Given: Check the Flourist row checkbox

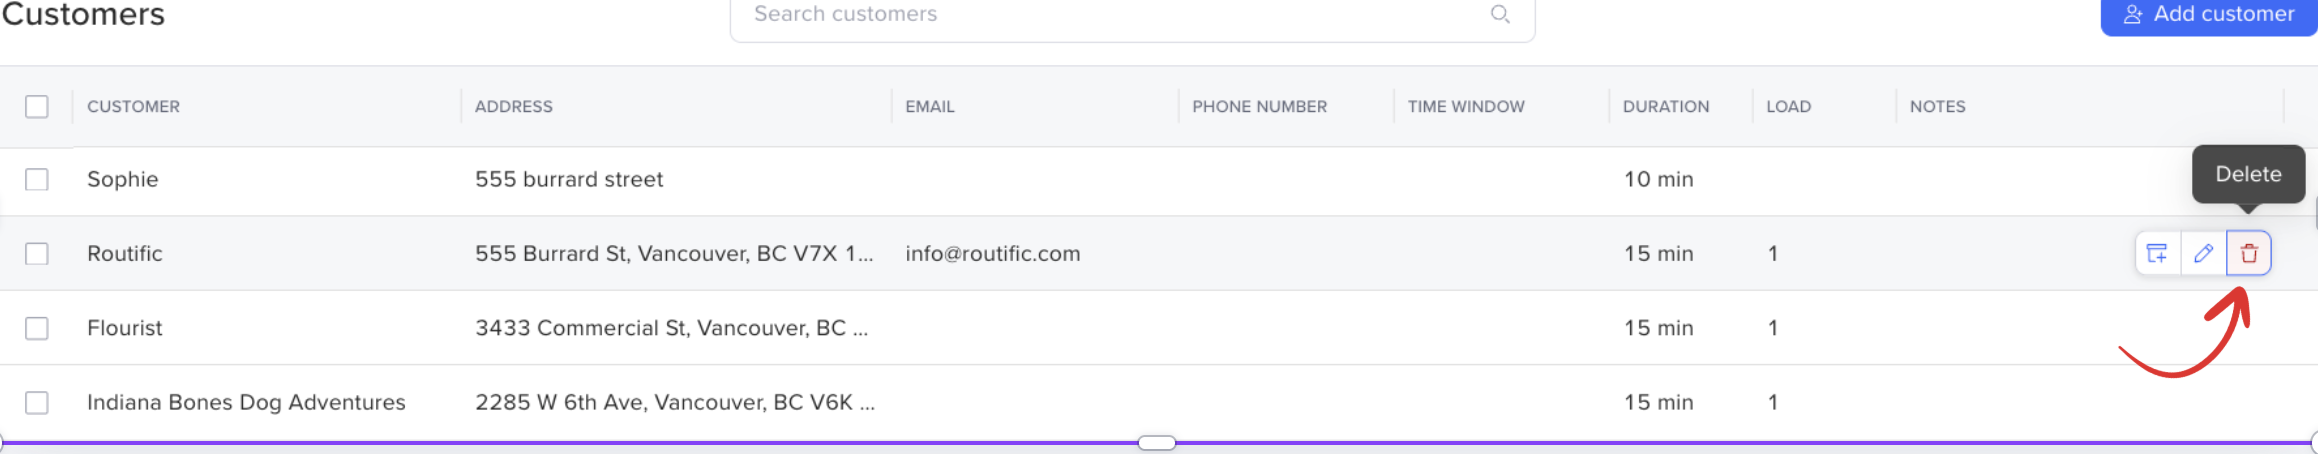Looking at the screenshot, I should pyautogui.click(x=37, y=328).
